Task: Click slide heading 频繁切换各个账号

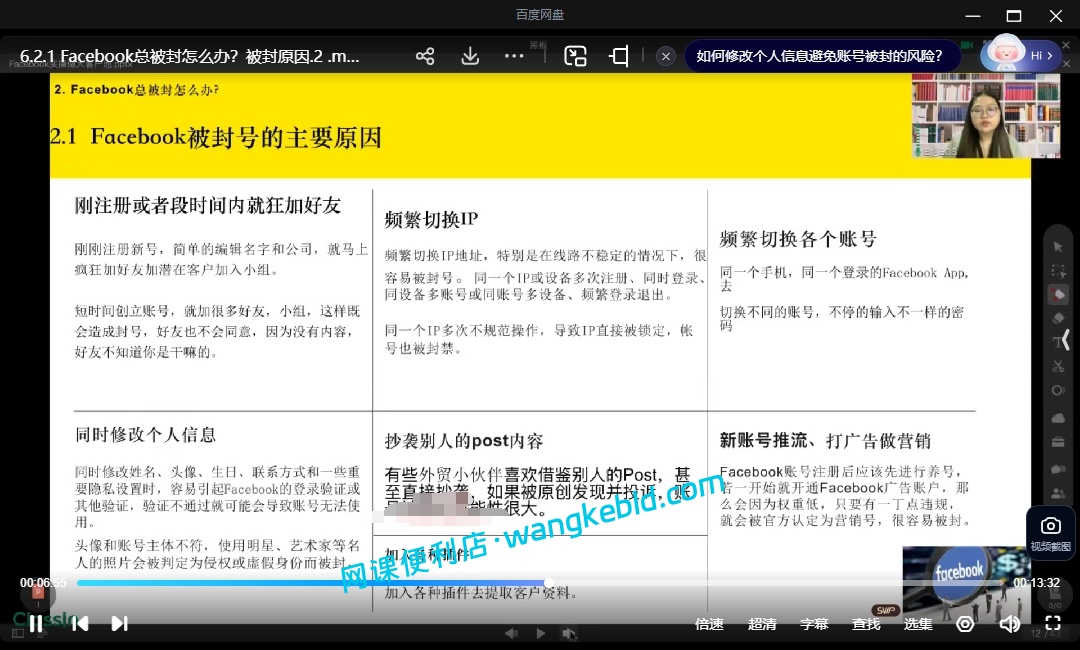Action: click(x=798, y=240)
